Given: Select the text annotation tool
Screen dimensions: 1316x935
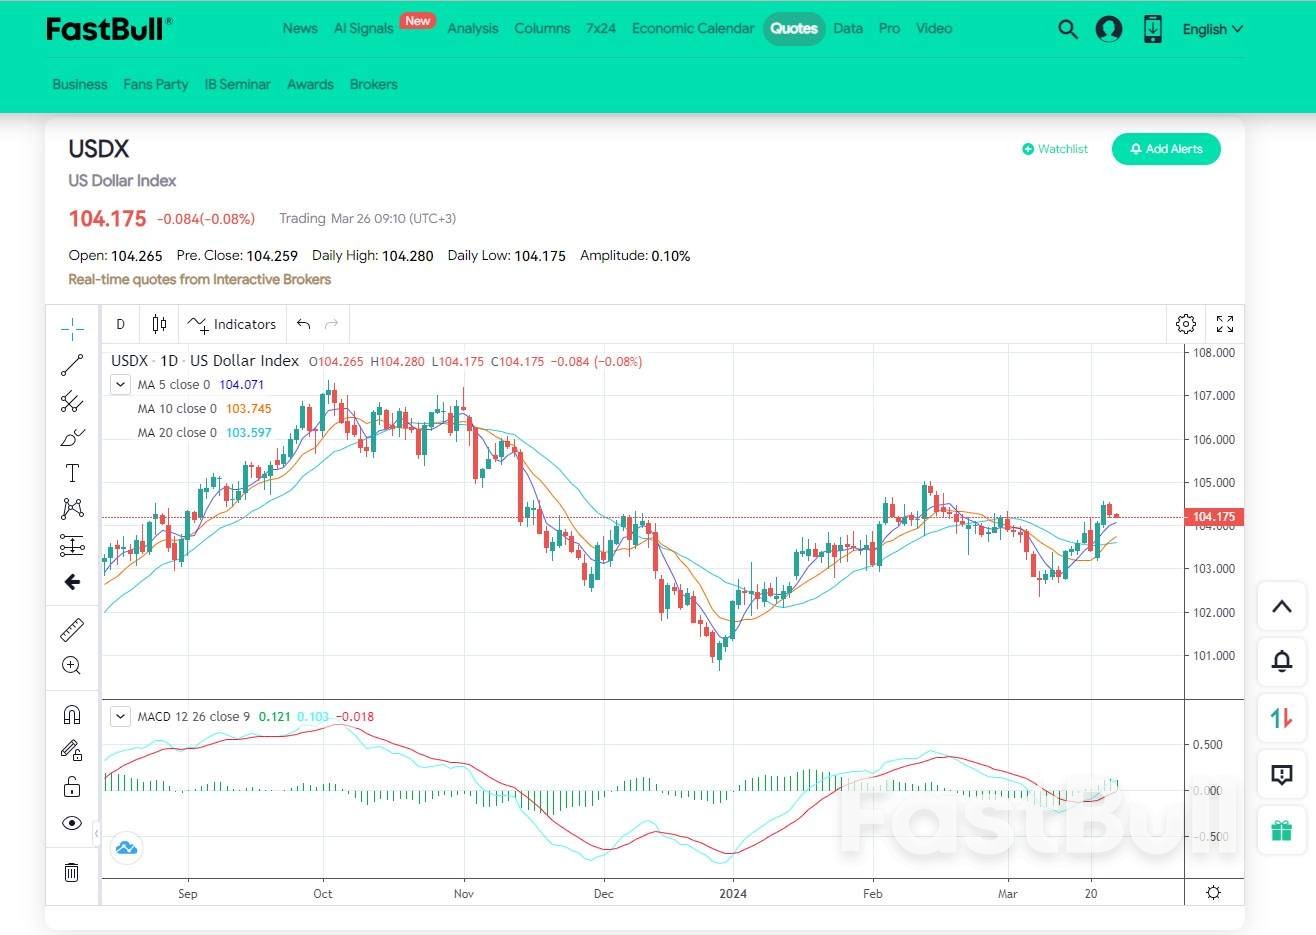Looking at the screenshot, I should (72, 473).
